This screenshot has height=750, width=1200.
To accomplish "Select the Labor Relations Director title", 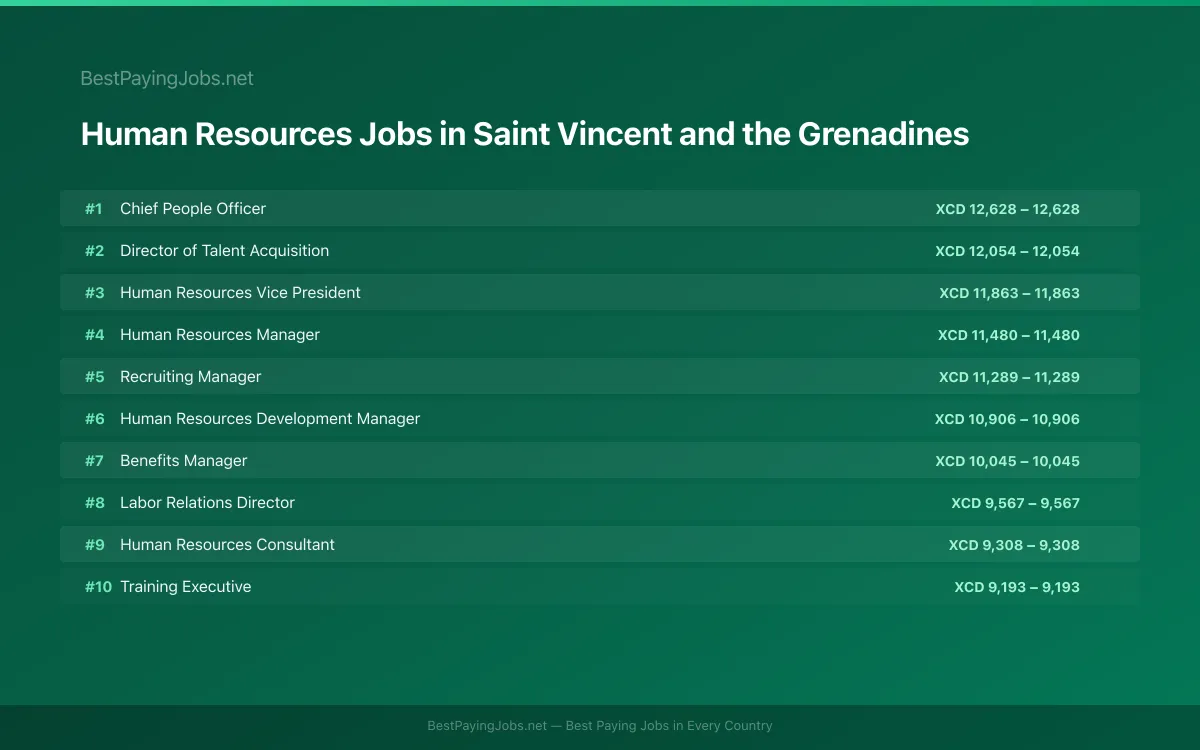I will (x=208, y=503).
